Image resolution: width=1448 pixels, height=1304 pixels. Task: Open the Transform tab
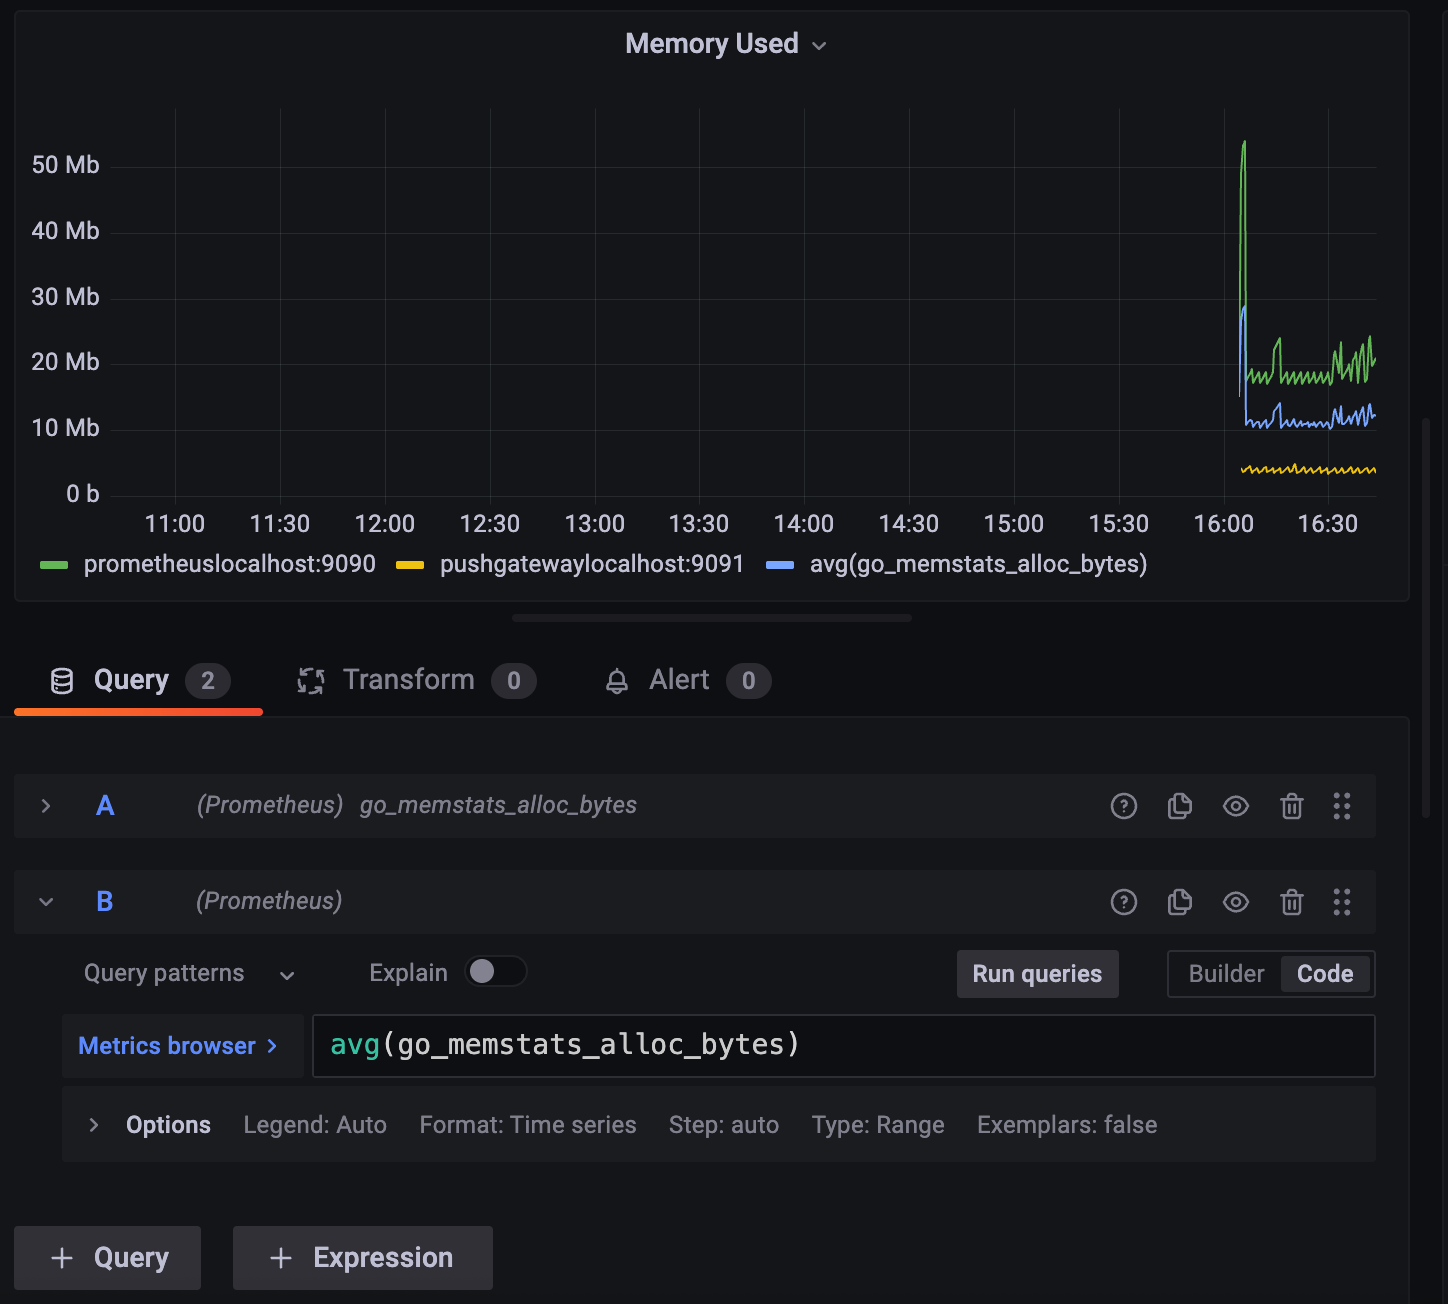(416, 681)
